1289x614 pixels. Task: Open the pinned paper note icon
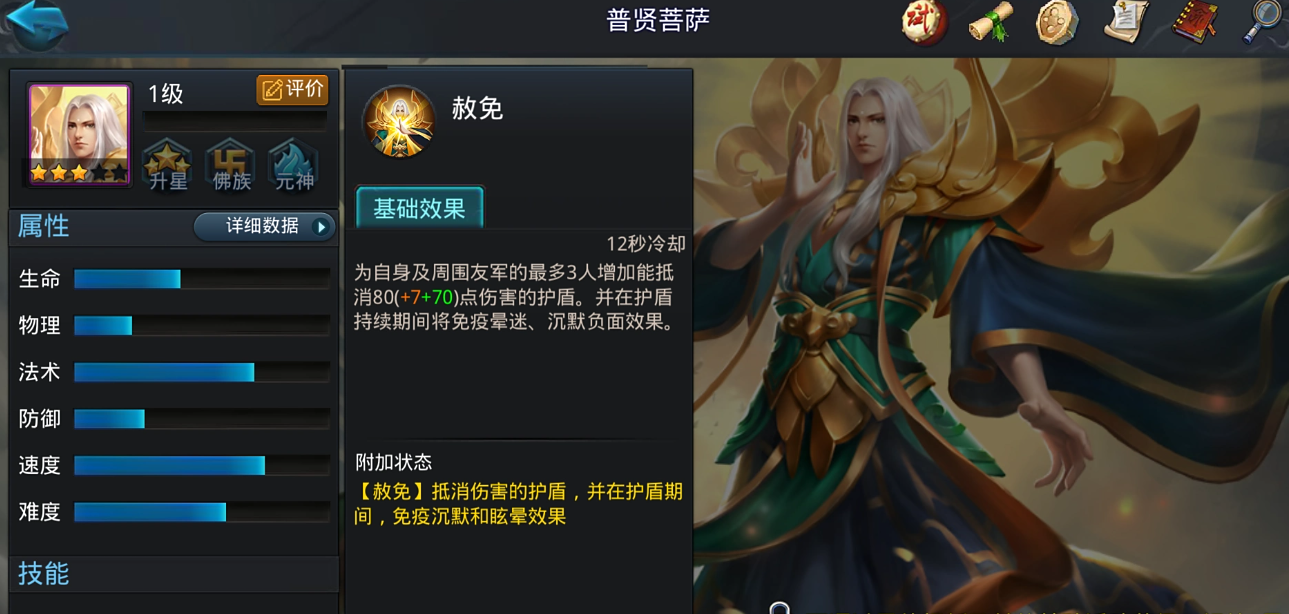pyautogui.click(x=1126, y=22)
